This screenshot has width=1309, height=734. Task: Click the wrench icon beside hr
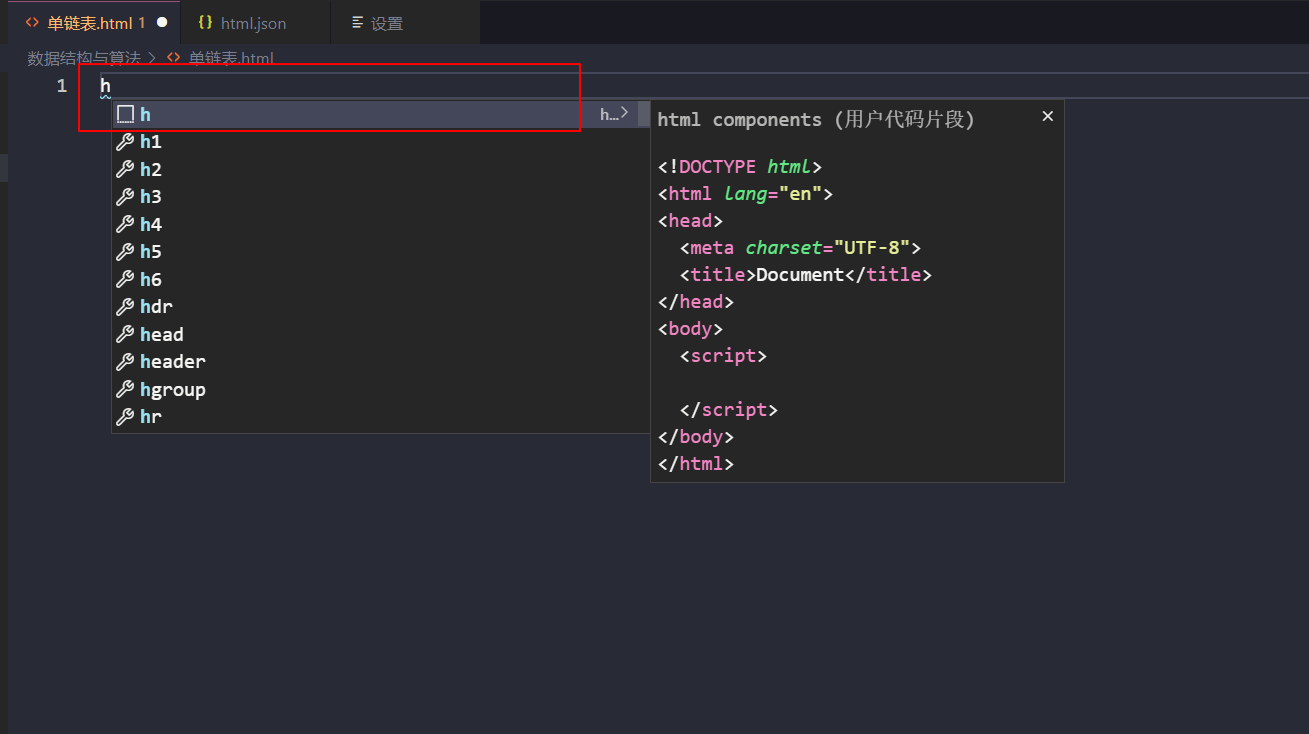(x=125, y=417)
